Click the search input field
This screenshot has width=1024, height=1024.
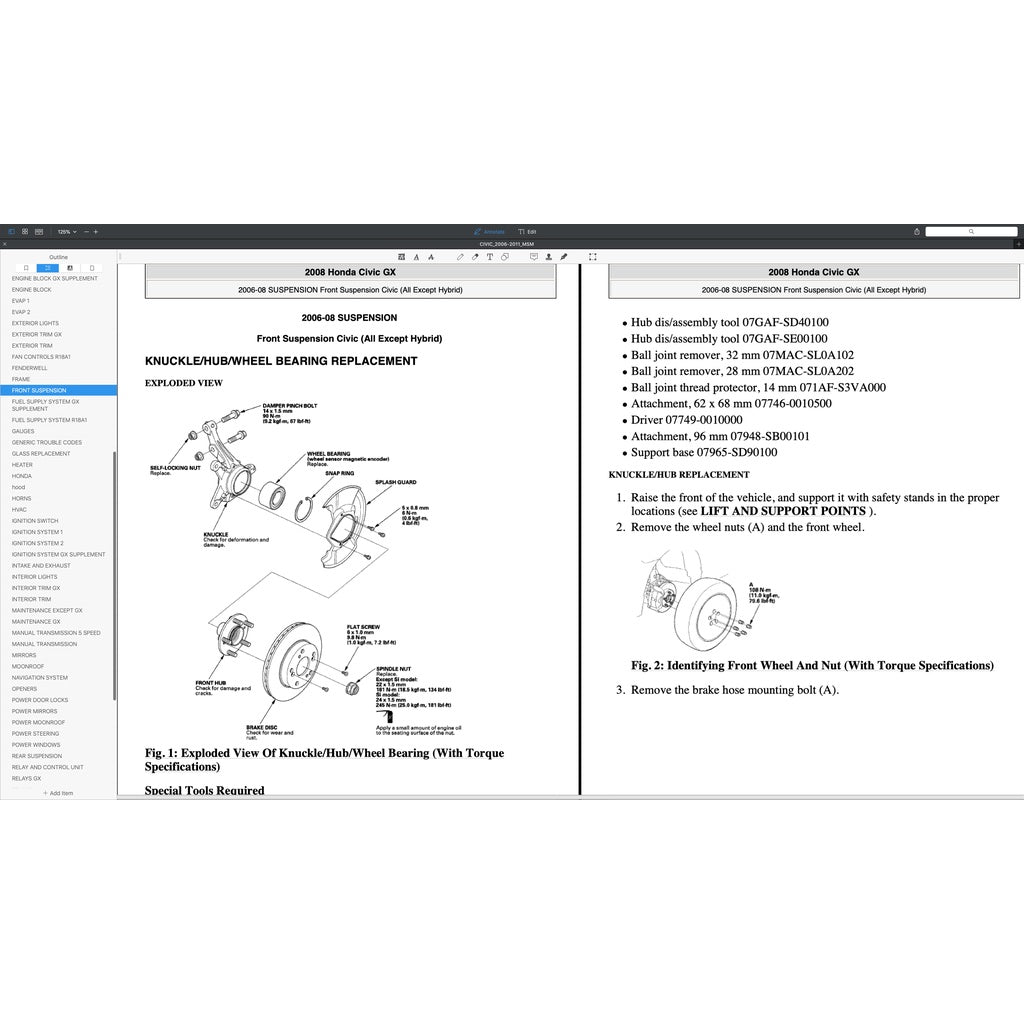[x=970, y=231]
